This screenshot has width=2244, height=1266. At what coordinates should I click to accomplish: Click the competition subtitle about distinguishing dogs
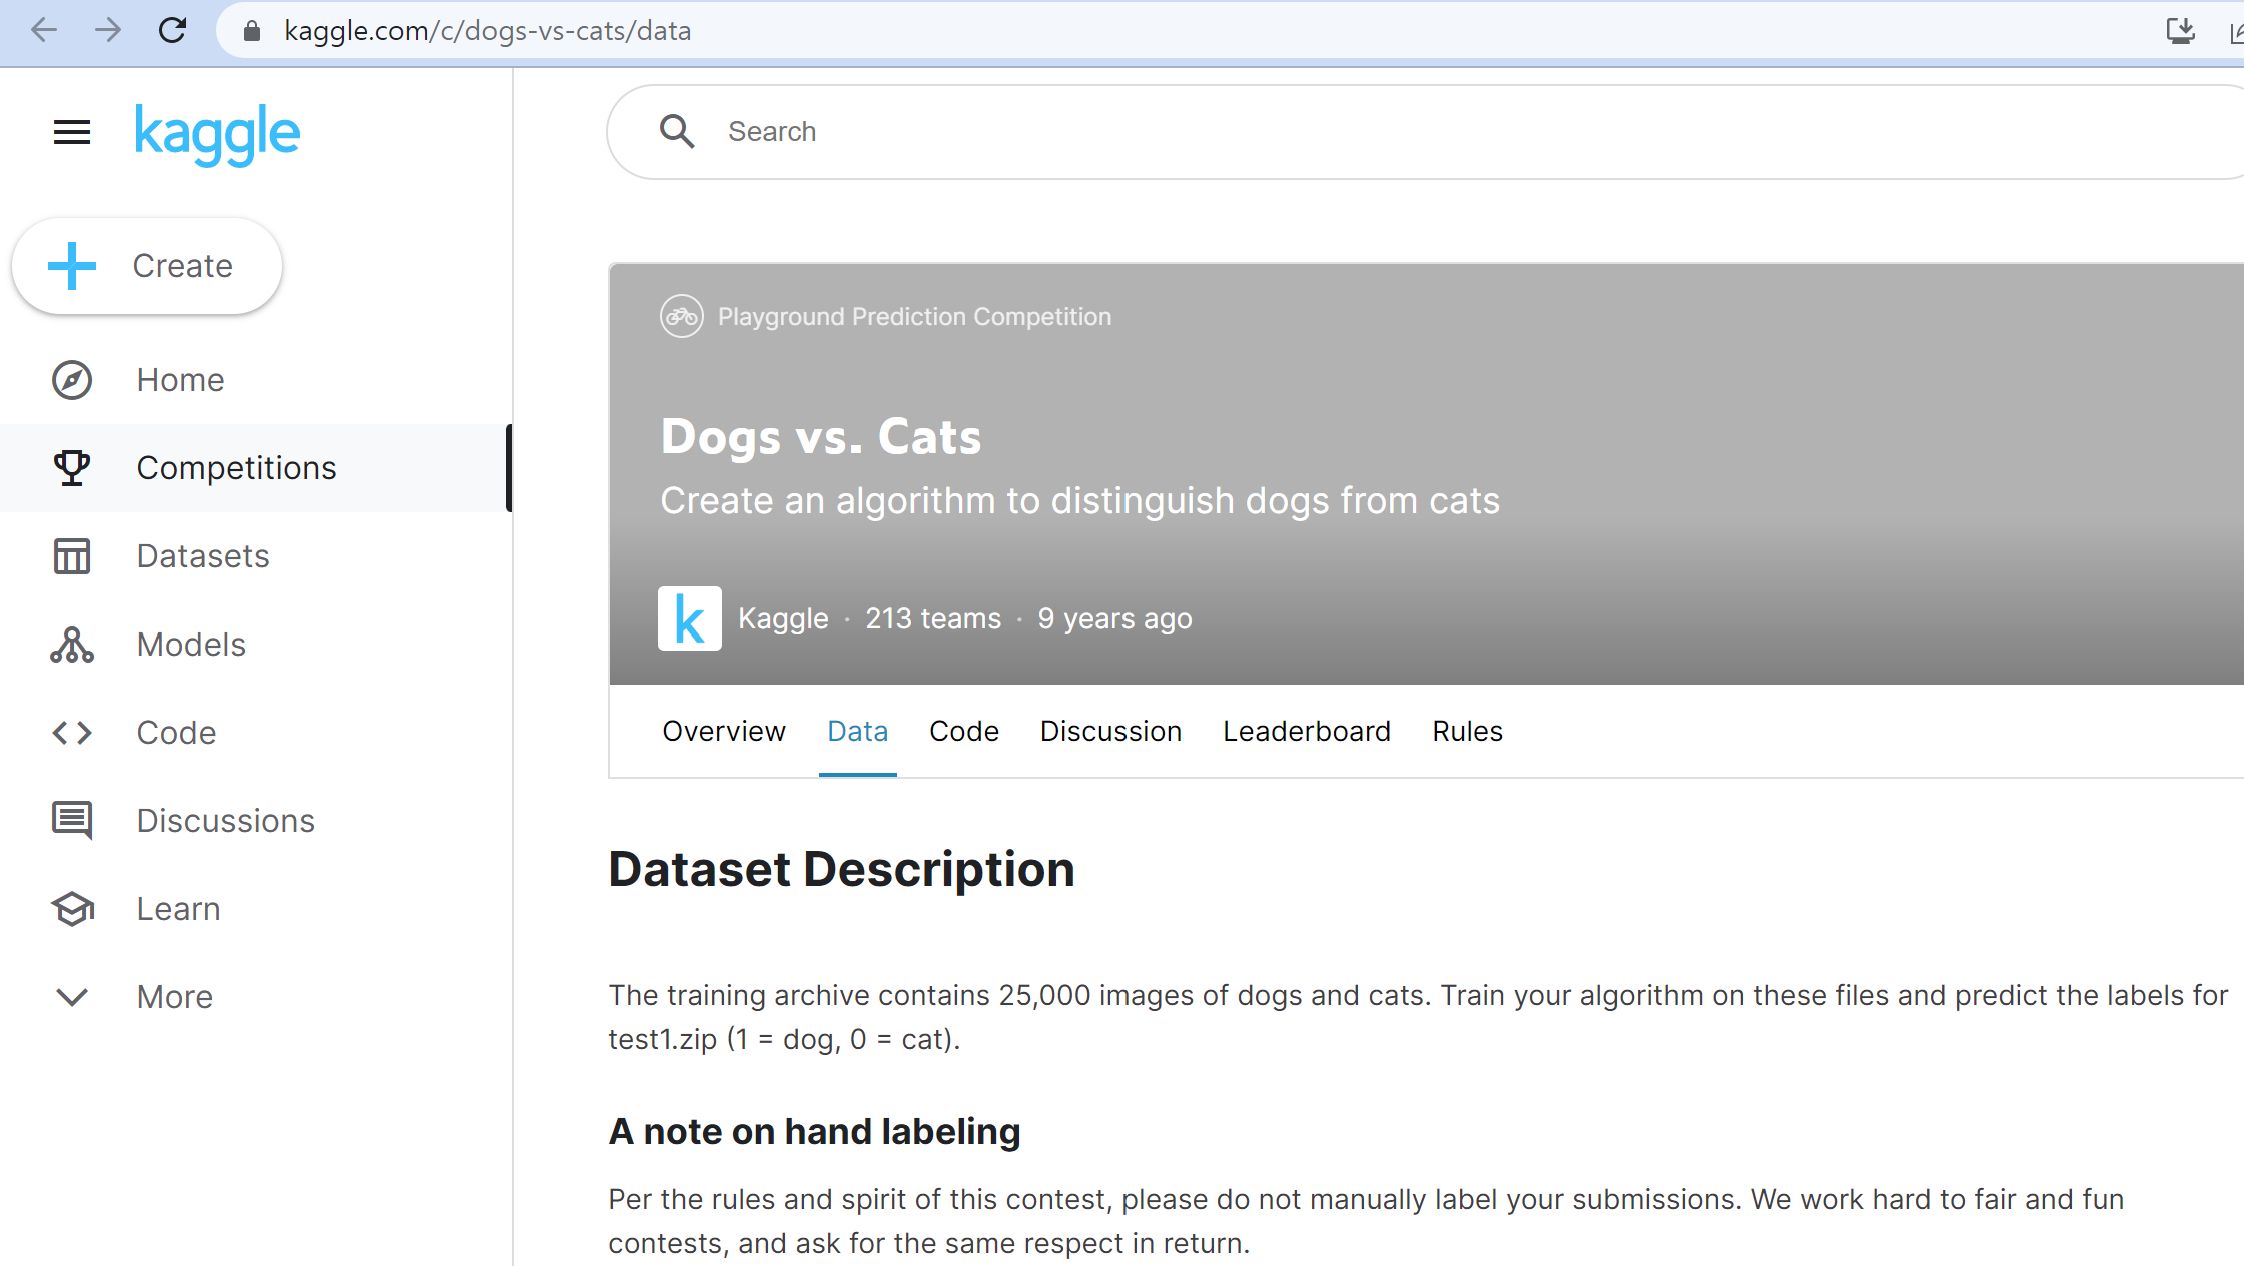coord(1080,501)
